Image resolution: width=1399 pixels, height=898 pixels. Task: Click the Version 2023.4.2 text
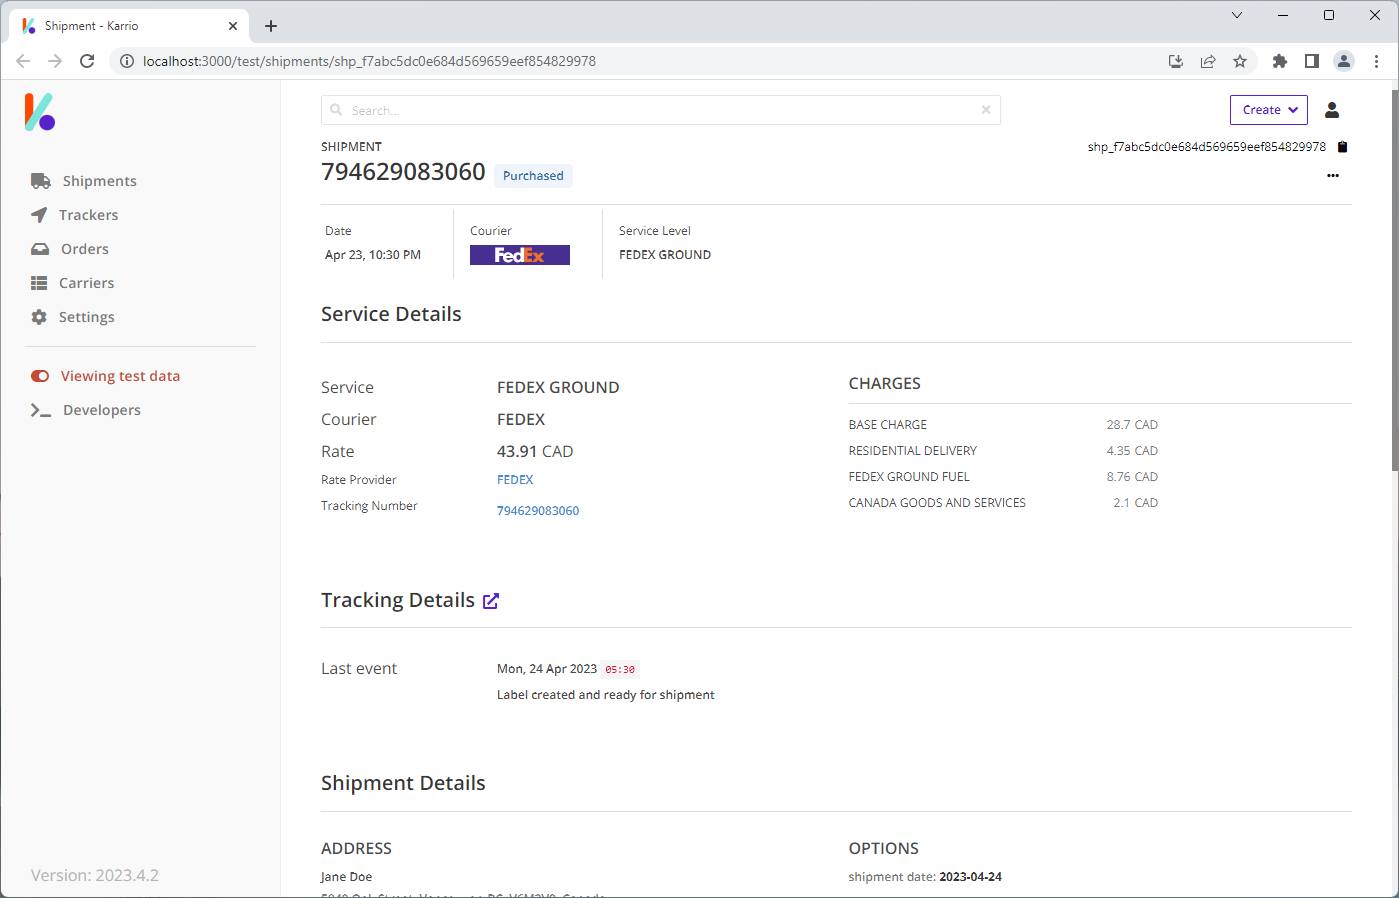[x=95, y=875]
